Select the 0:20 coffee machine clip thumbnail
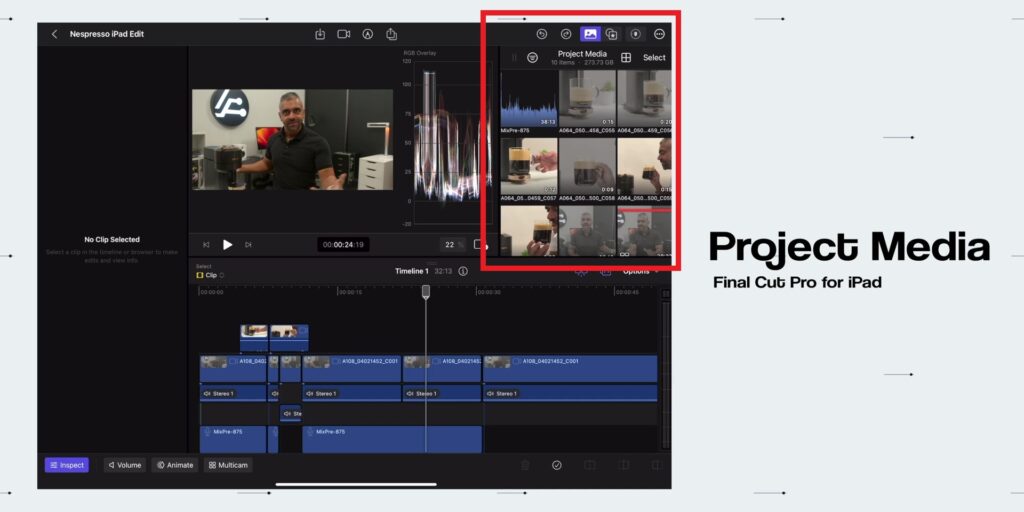This screenshot has height=512, width=1024. (644, 99)
